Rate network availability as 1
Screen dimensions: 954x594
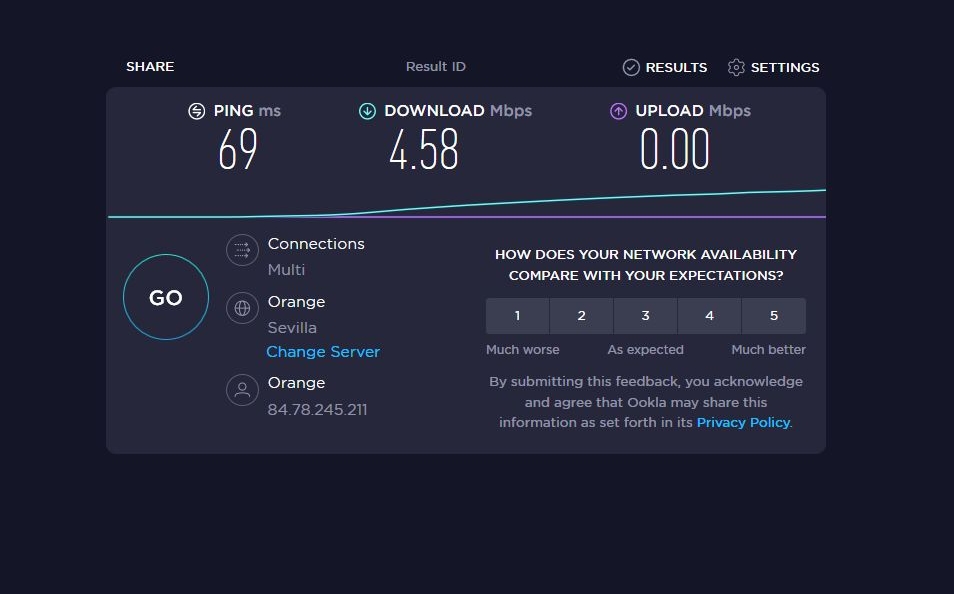click(x=518, y=316)
